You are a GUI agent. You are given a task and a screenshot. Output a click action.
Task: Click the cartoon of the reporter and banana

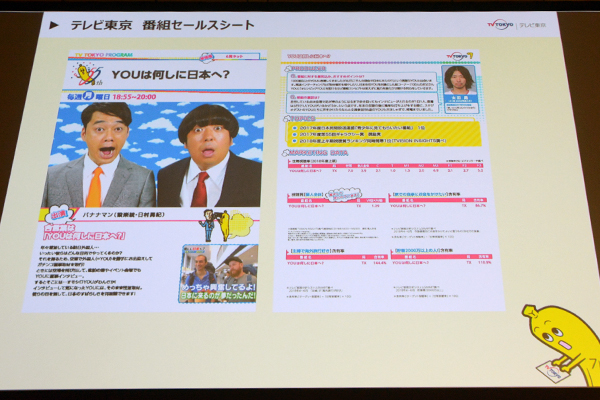pyautogui.click(x=224, y=225)
